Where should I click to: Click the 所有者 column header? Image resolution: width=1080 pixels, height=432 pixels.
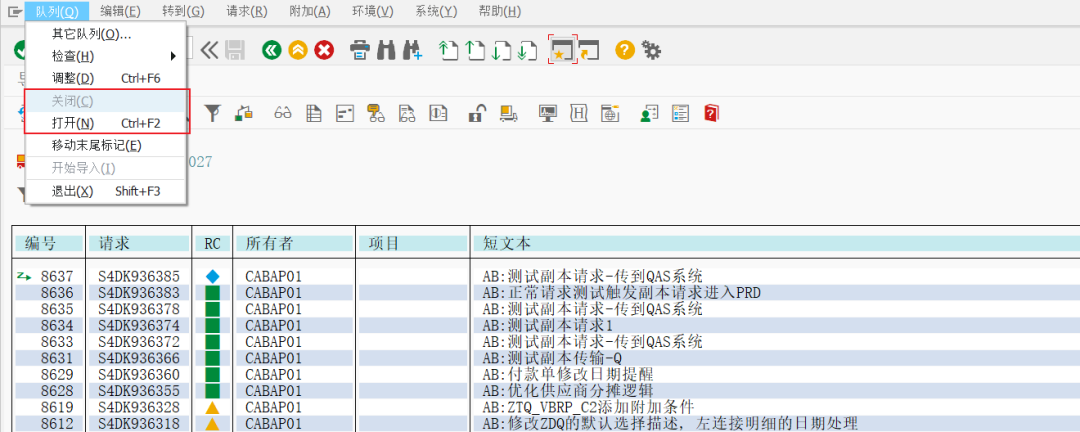tap(295, 243)
